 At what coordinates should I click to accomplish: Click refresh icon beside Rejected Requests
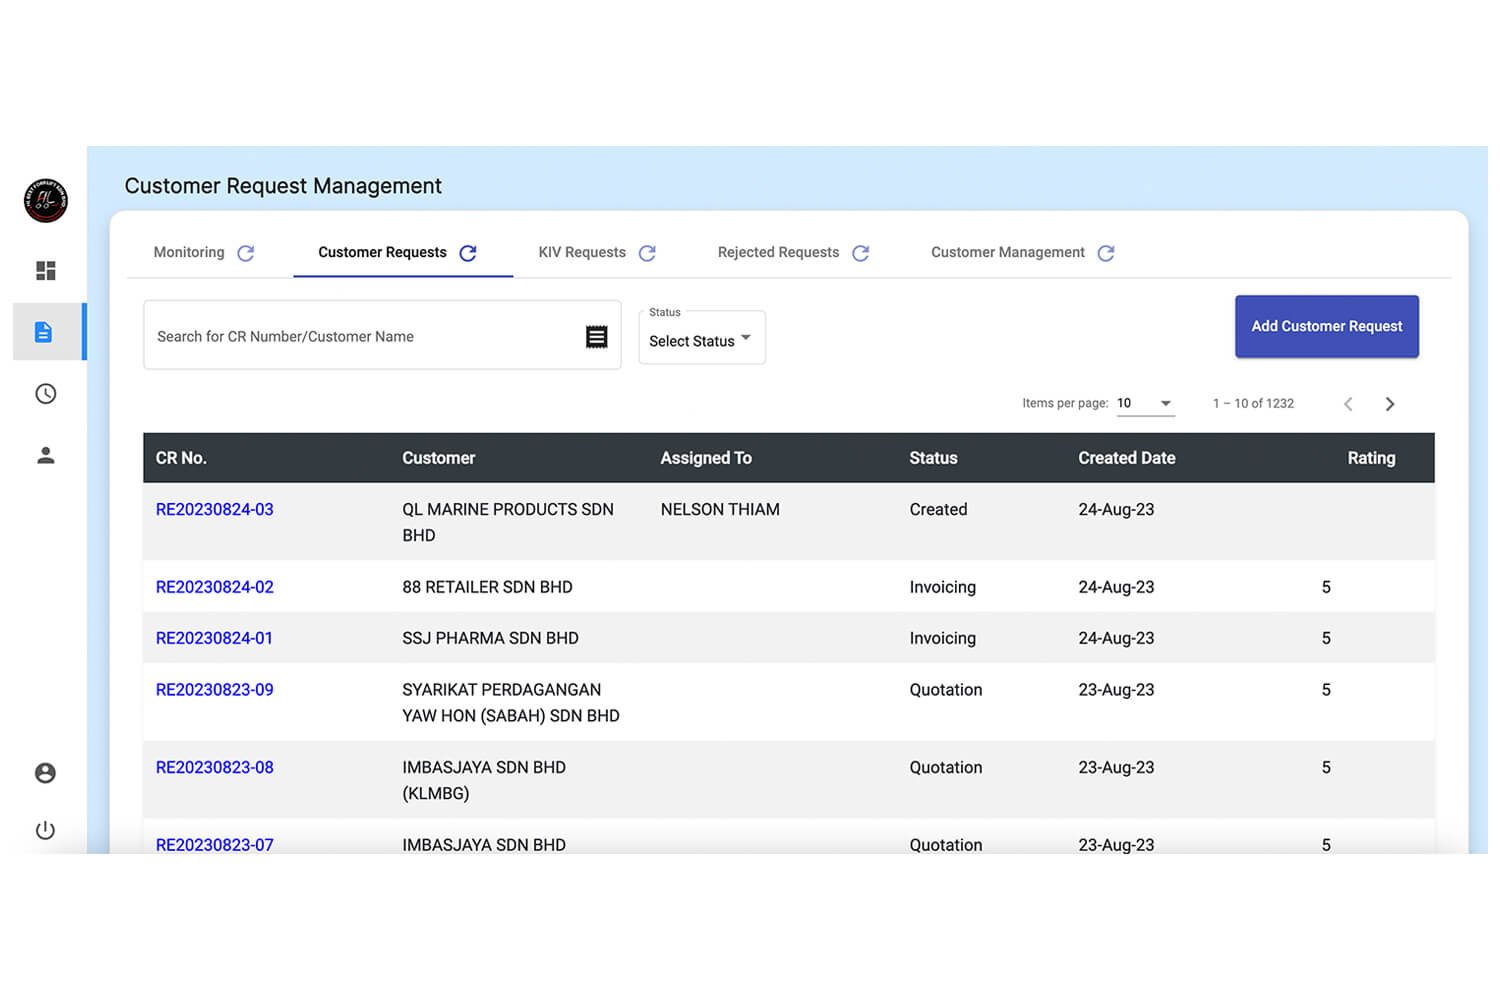point(860,253)
